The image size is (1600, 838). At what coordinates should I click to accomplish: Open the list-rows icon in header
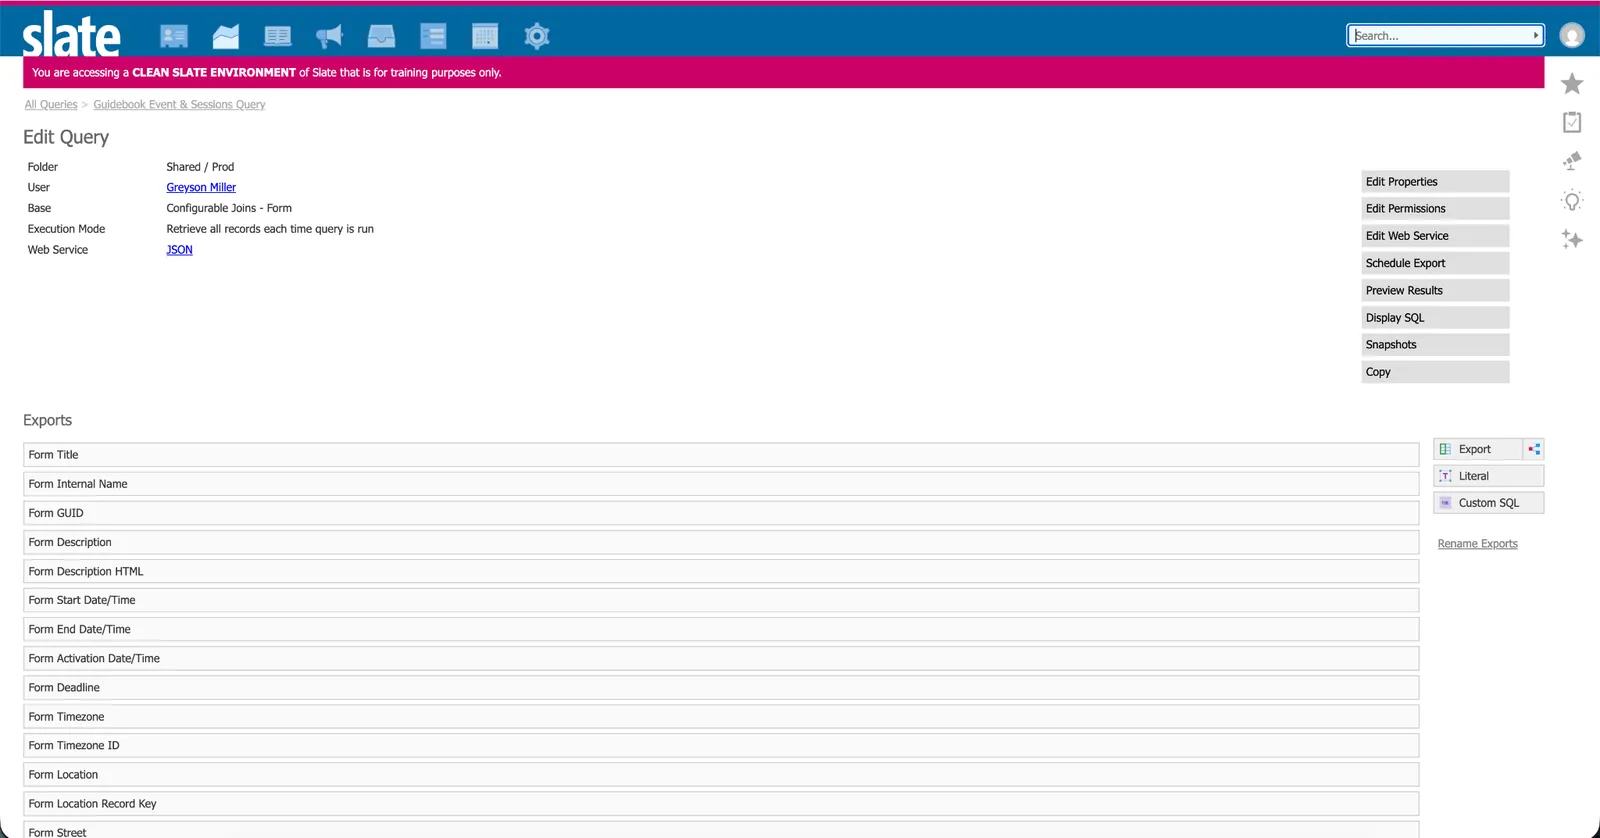pos(433,37)
